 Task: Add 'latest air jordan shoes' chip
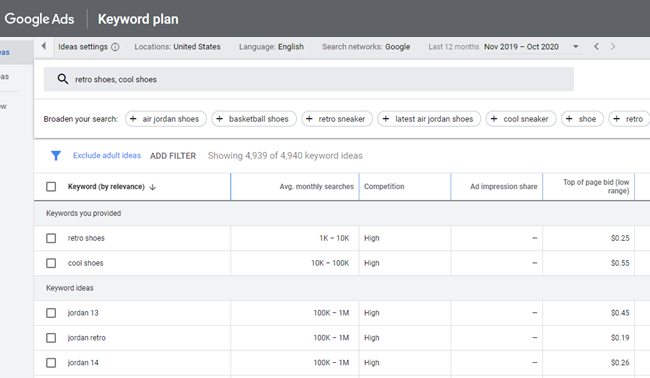tap(429, 119)
